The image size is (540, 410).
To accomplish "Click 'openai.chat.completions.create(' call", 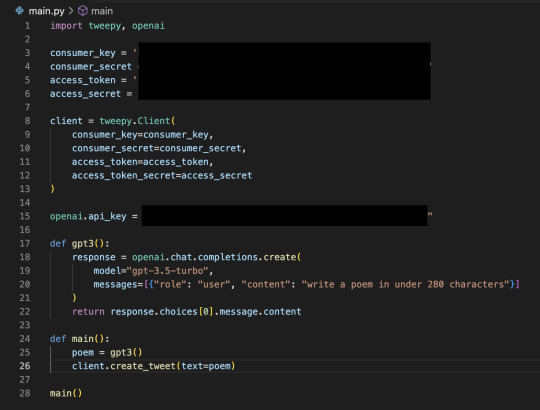I will click(x=217, y=257).
